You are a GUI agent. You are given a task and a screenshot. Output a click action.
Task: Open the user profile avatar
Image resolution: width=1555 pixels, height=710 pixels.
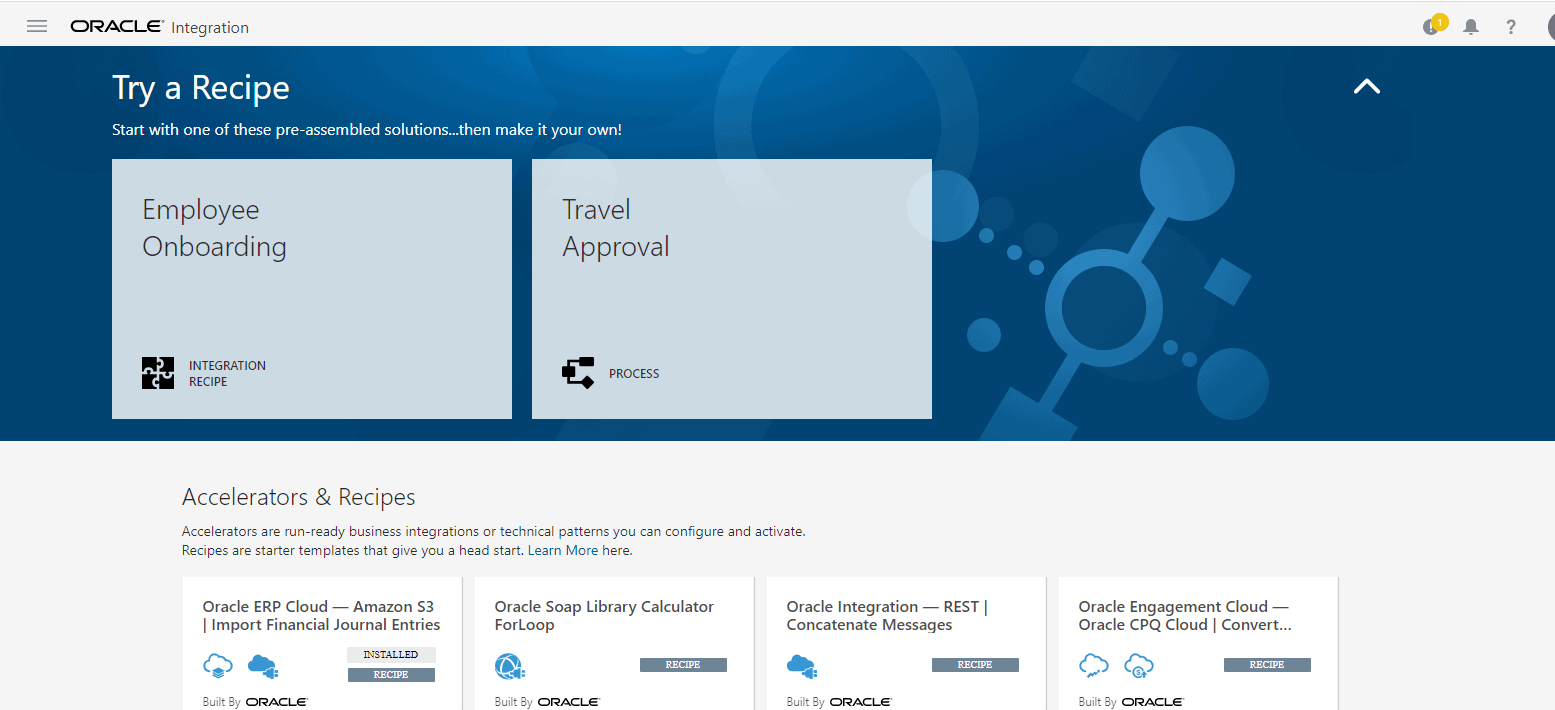point(1548,27)
